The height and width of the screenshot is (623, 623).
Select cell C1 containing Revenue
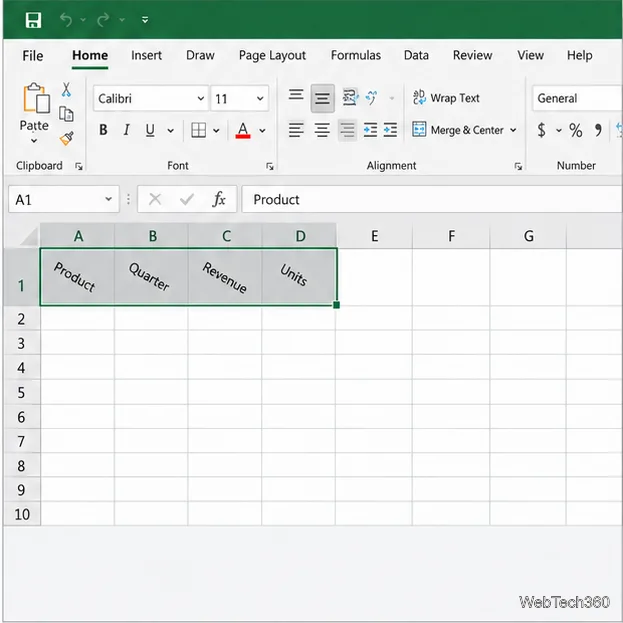225,277
